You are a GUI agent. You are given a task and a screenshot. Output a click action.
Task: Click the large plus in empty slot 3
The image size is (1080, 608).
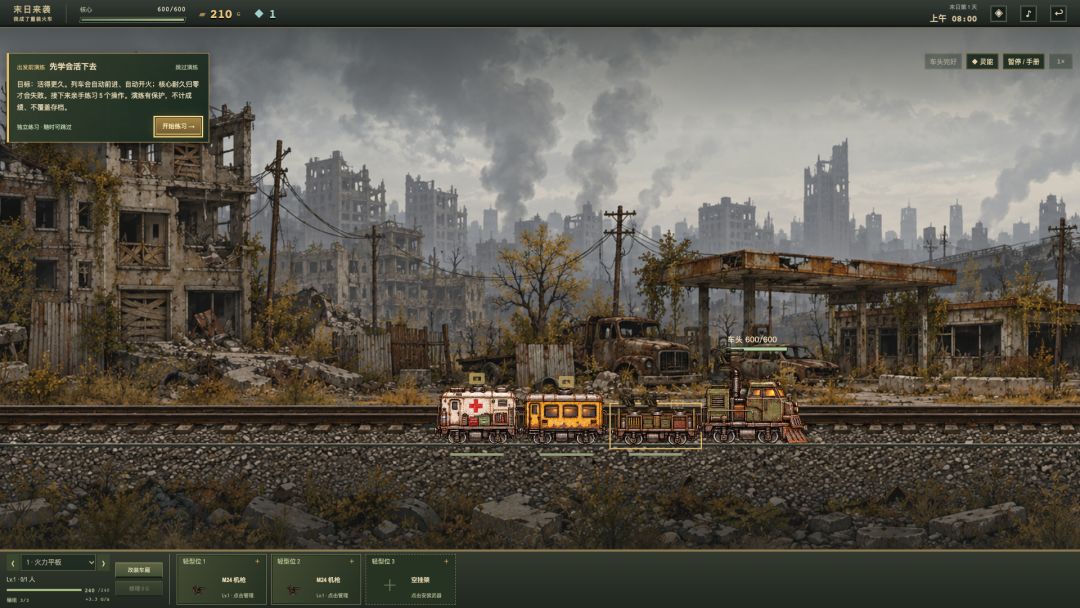pos(389,585)
